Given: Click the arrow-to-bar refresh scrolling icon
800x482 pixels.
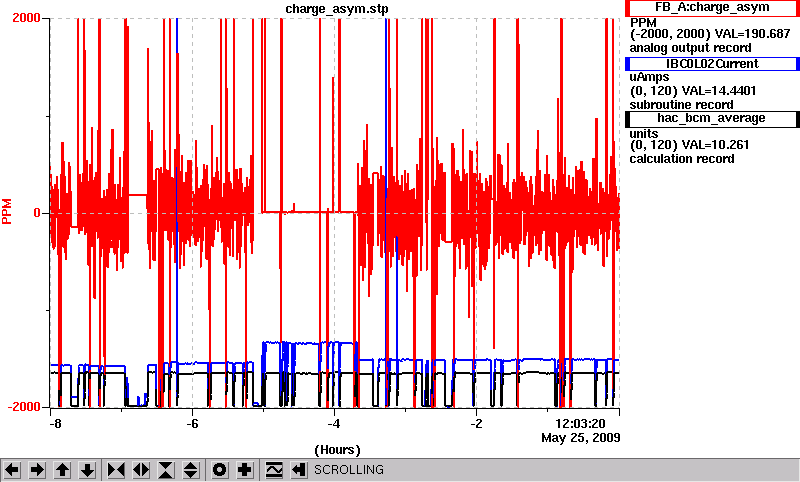Looking at the screenshot, I should pyautogui.click(x=299, y=470).
